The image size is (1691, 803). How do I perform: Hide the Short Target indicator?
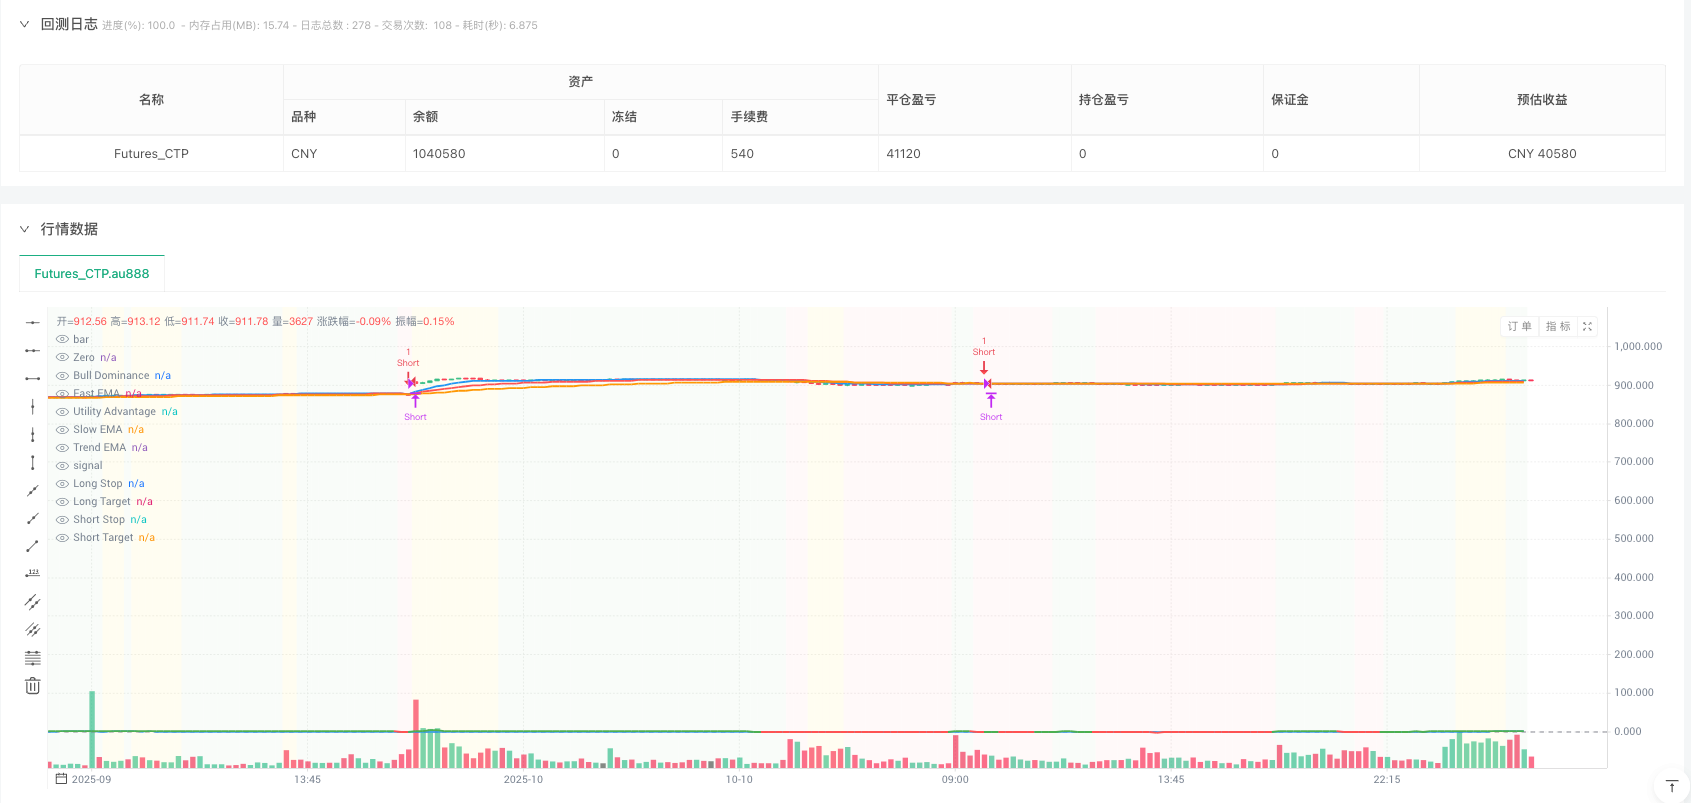coord(63,538)
